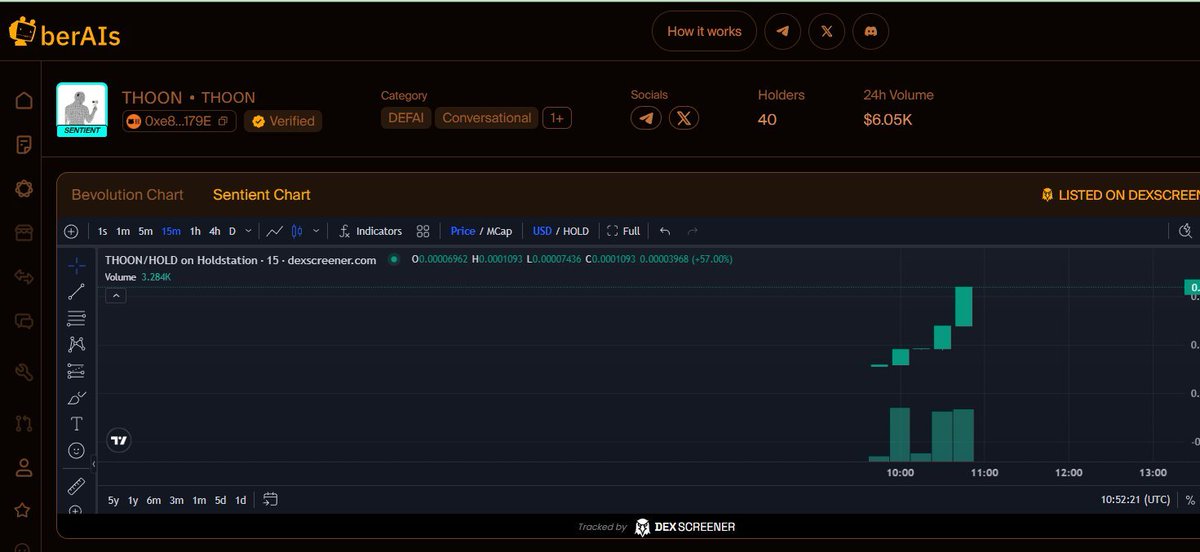Copy the 0xe8...179E contract address
Image resolution: width=1200 pixels, height=552 pixels.
click(223, 121)
